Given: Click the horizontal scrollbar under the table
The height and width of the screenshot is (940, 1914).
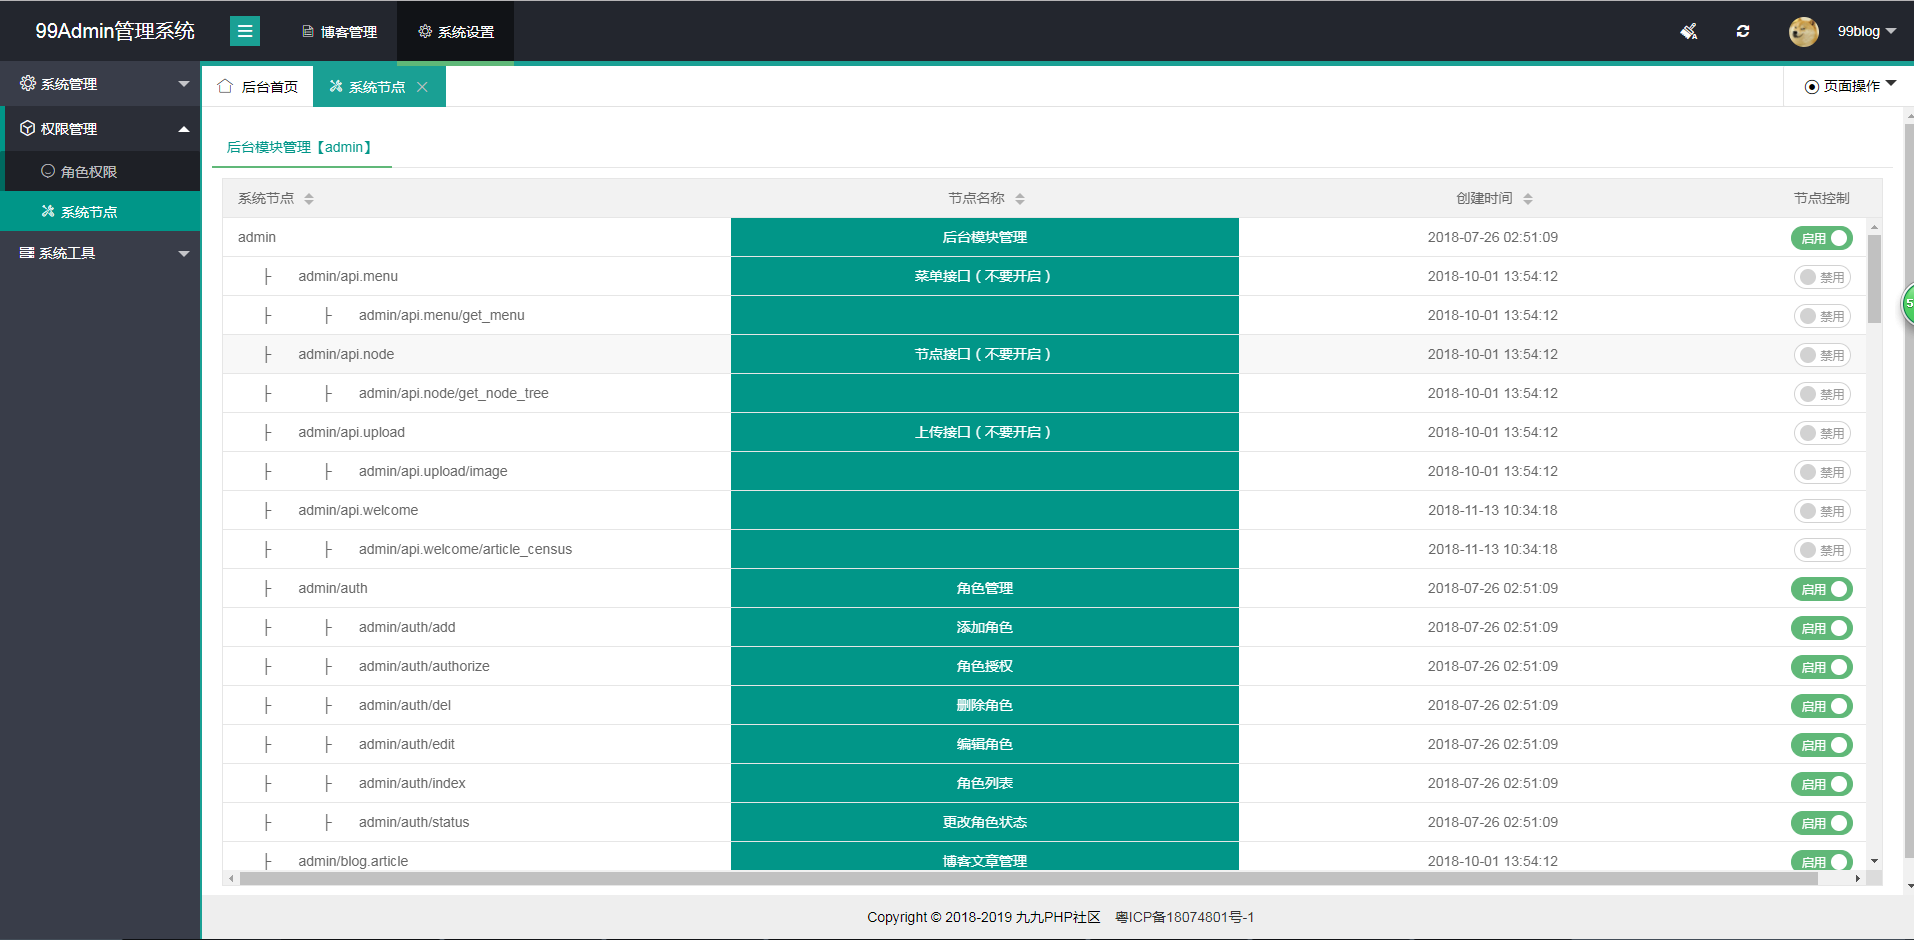Looking at the screenshot, I should click(1000, 879).
